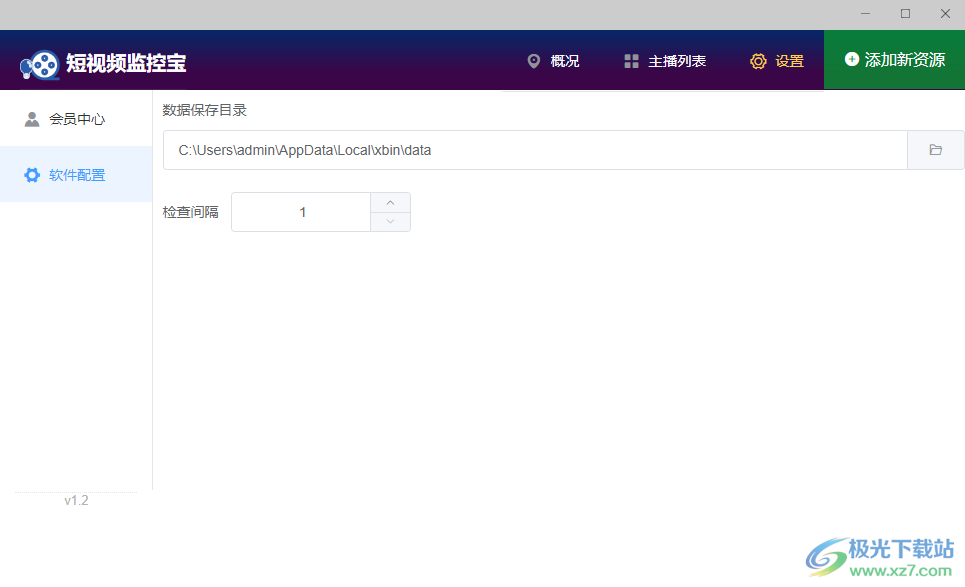Viewport: 965px width, 587px height.
Task: Click the 短视频监控宝 title text
Action: 126,63
